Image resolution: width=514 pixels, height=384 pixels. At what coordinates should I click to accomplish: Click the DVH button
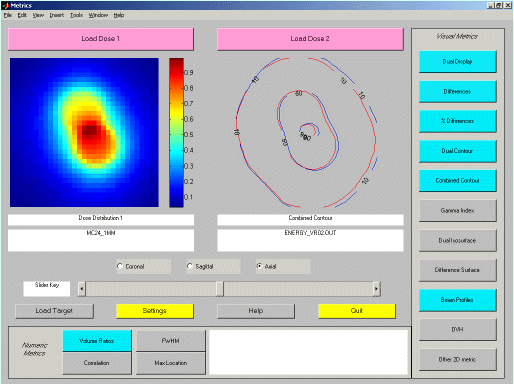point(457,329)
